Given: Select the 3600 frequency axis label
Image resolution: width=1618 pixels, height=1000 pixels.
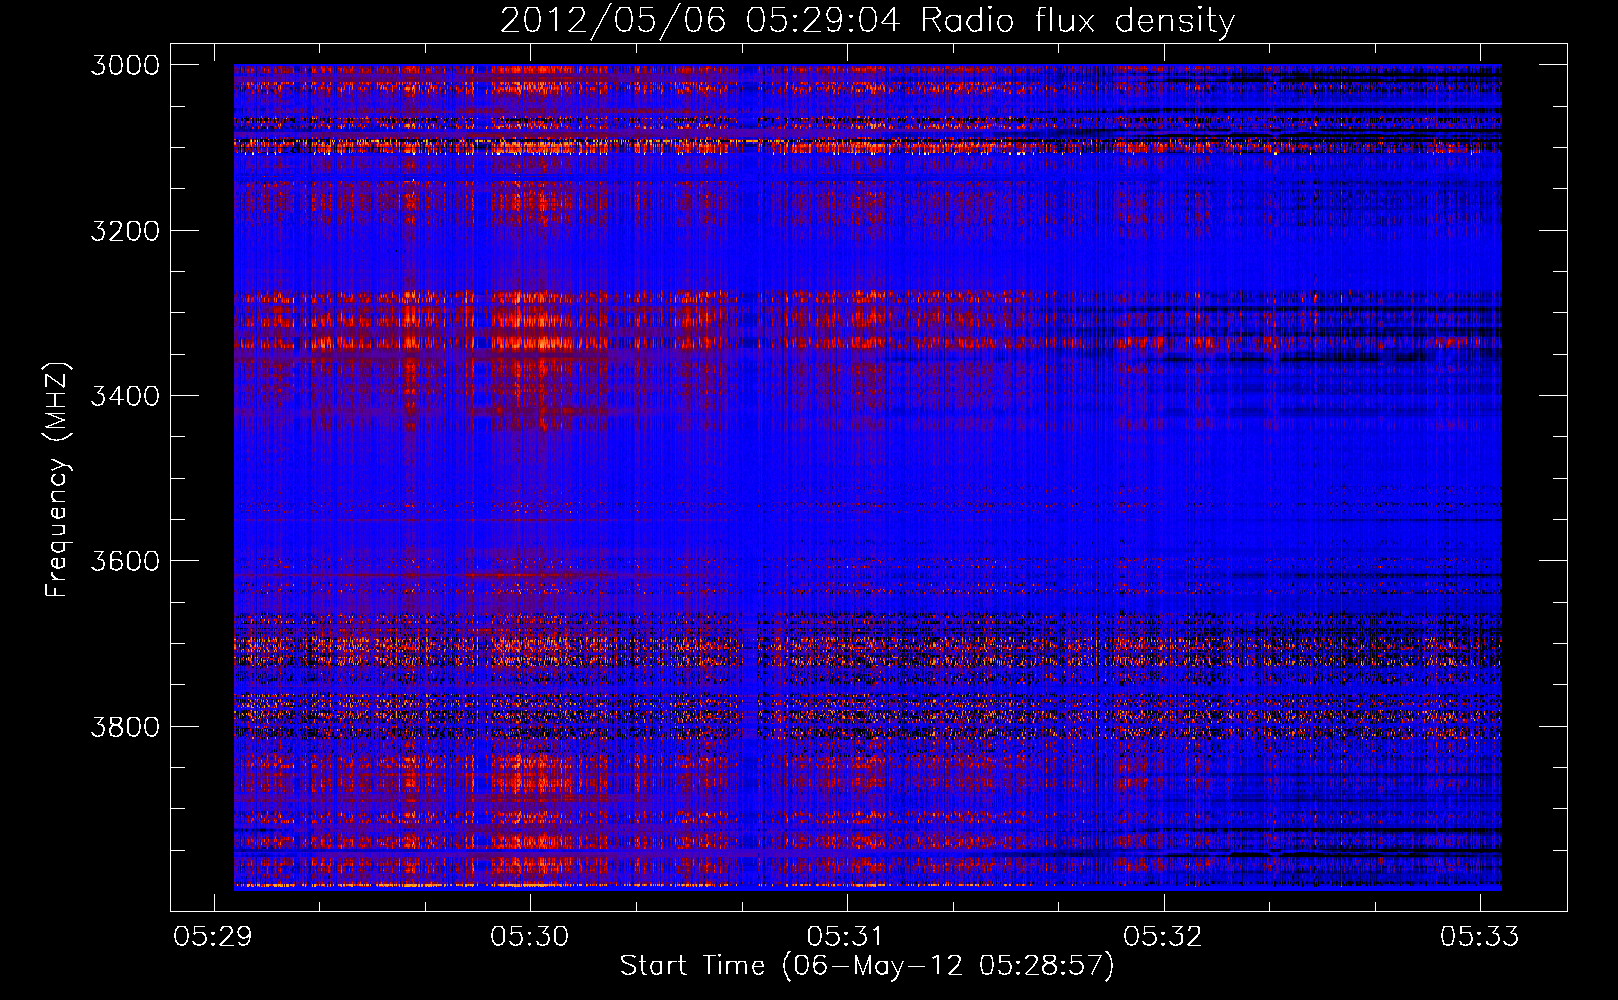Looking at the screenshot, I should pyautogui.click(x=125, y=561).
